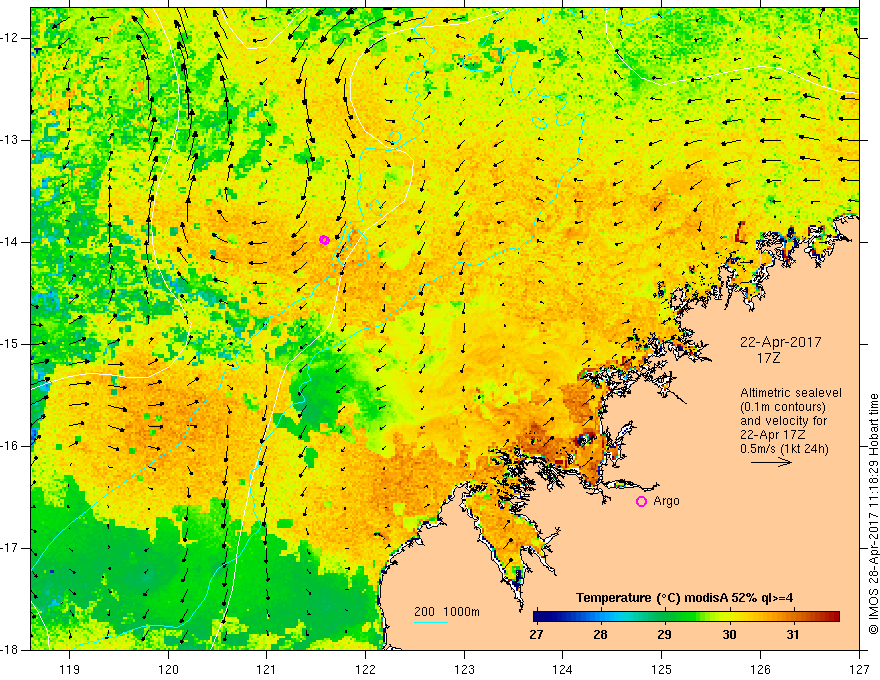This screenshot has height=680, width=880.
Task: Click the colorbar label '31'
Action: coord(792,635)
